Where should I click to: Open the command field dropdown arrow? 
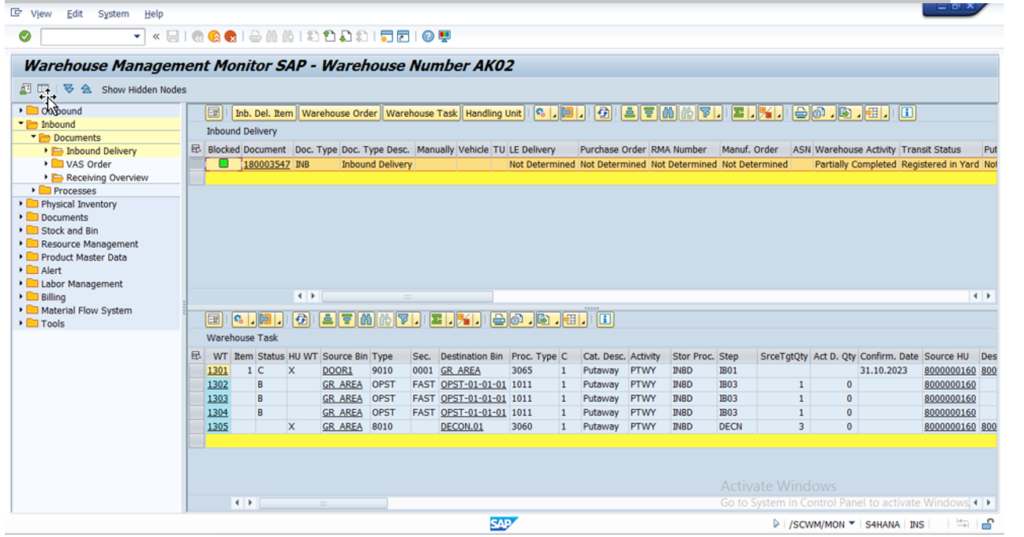136,37
